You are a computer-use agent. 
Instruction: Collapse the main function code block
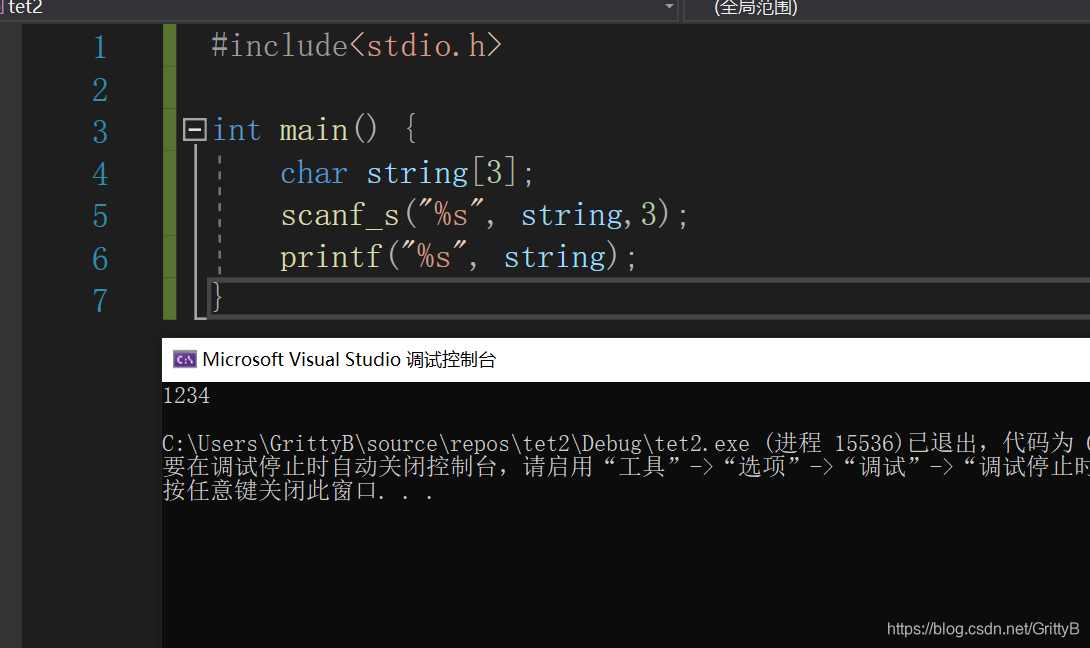(195, 129)
